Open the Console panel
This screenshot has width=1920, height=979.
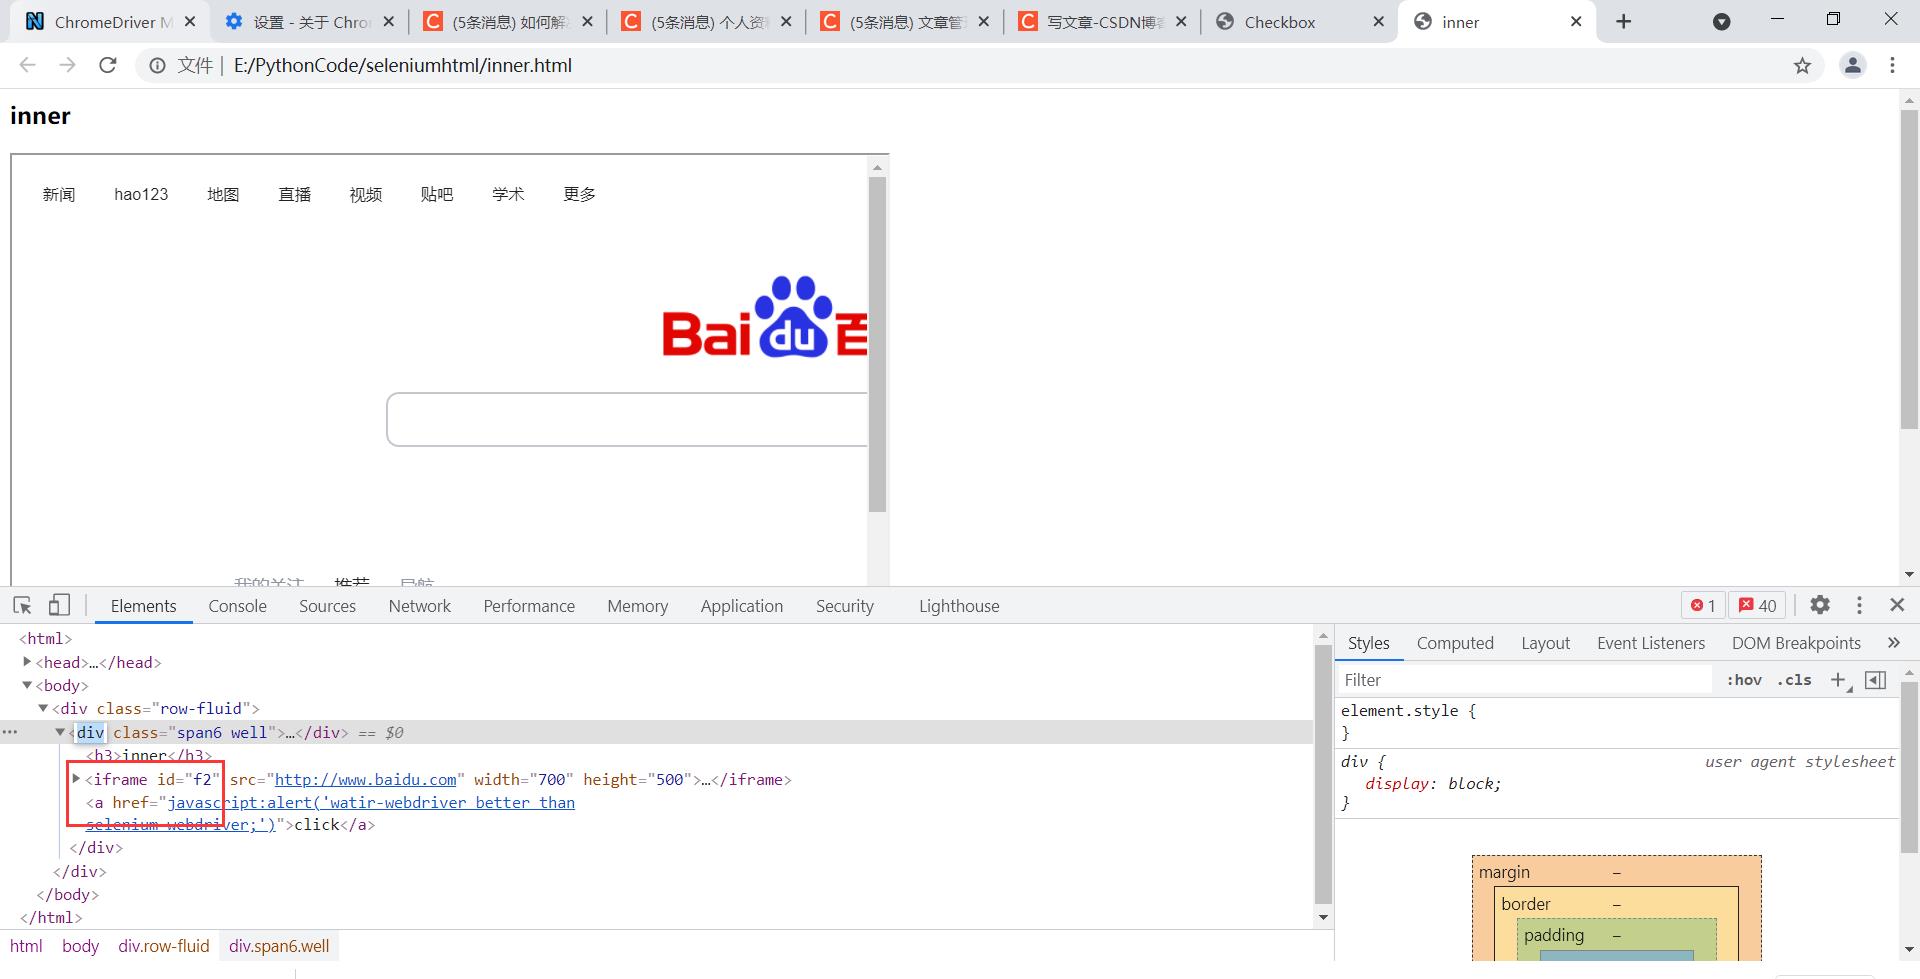tap(237, 606)
